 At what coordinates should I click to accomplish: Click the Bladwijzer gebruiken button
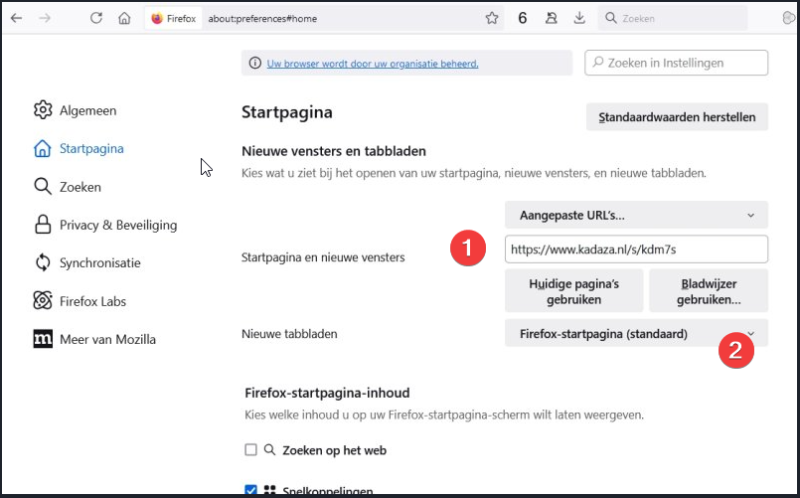pos(708,291)
